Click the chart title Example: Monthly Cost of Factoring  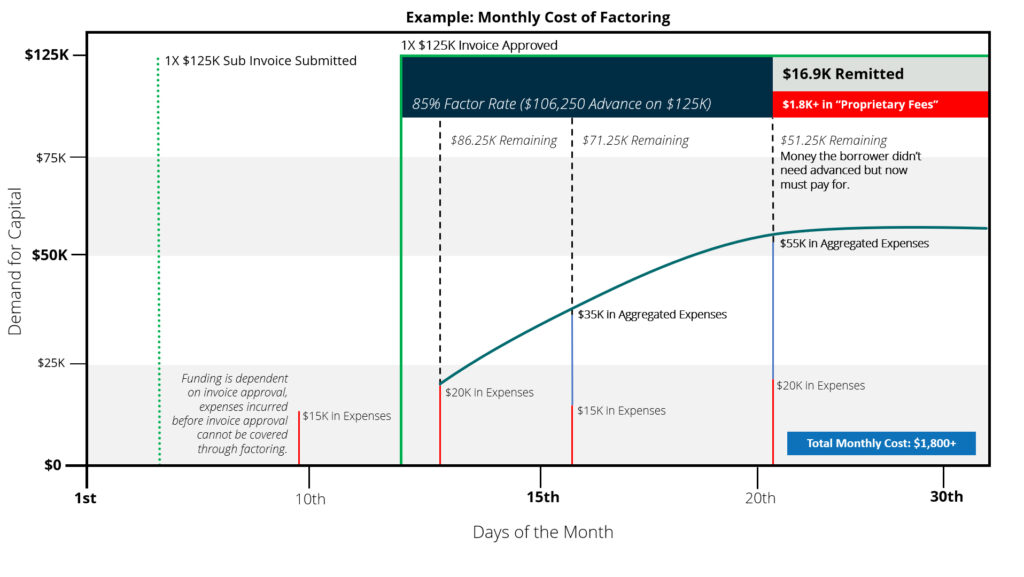540,17
